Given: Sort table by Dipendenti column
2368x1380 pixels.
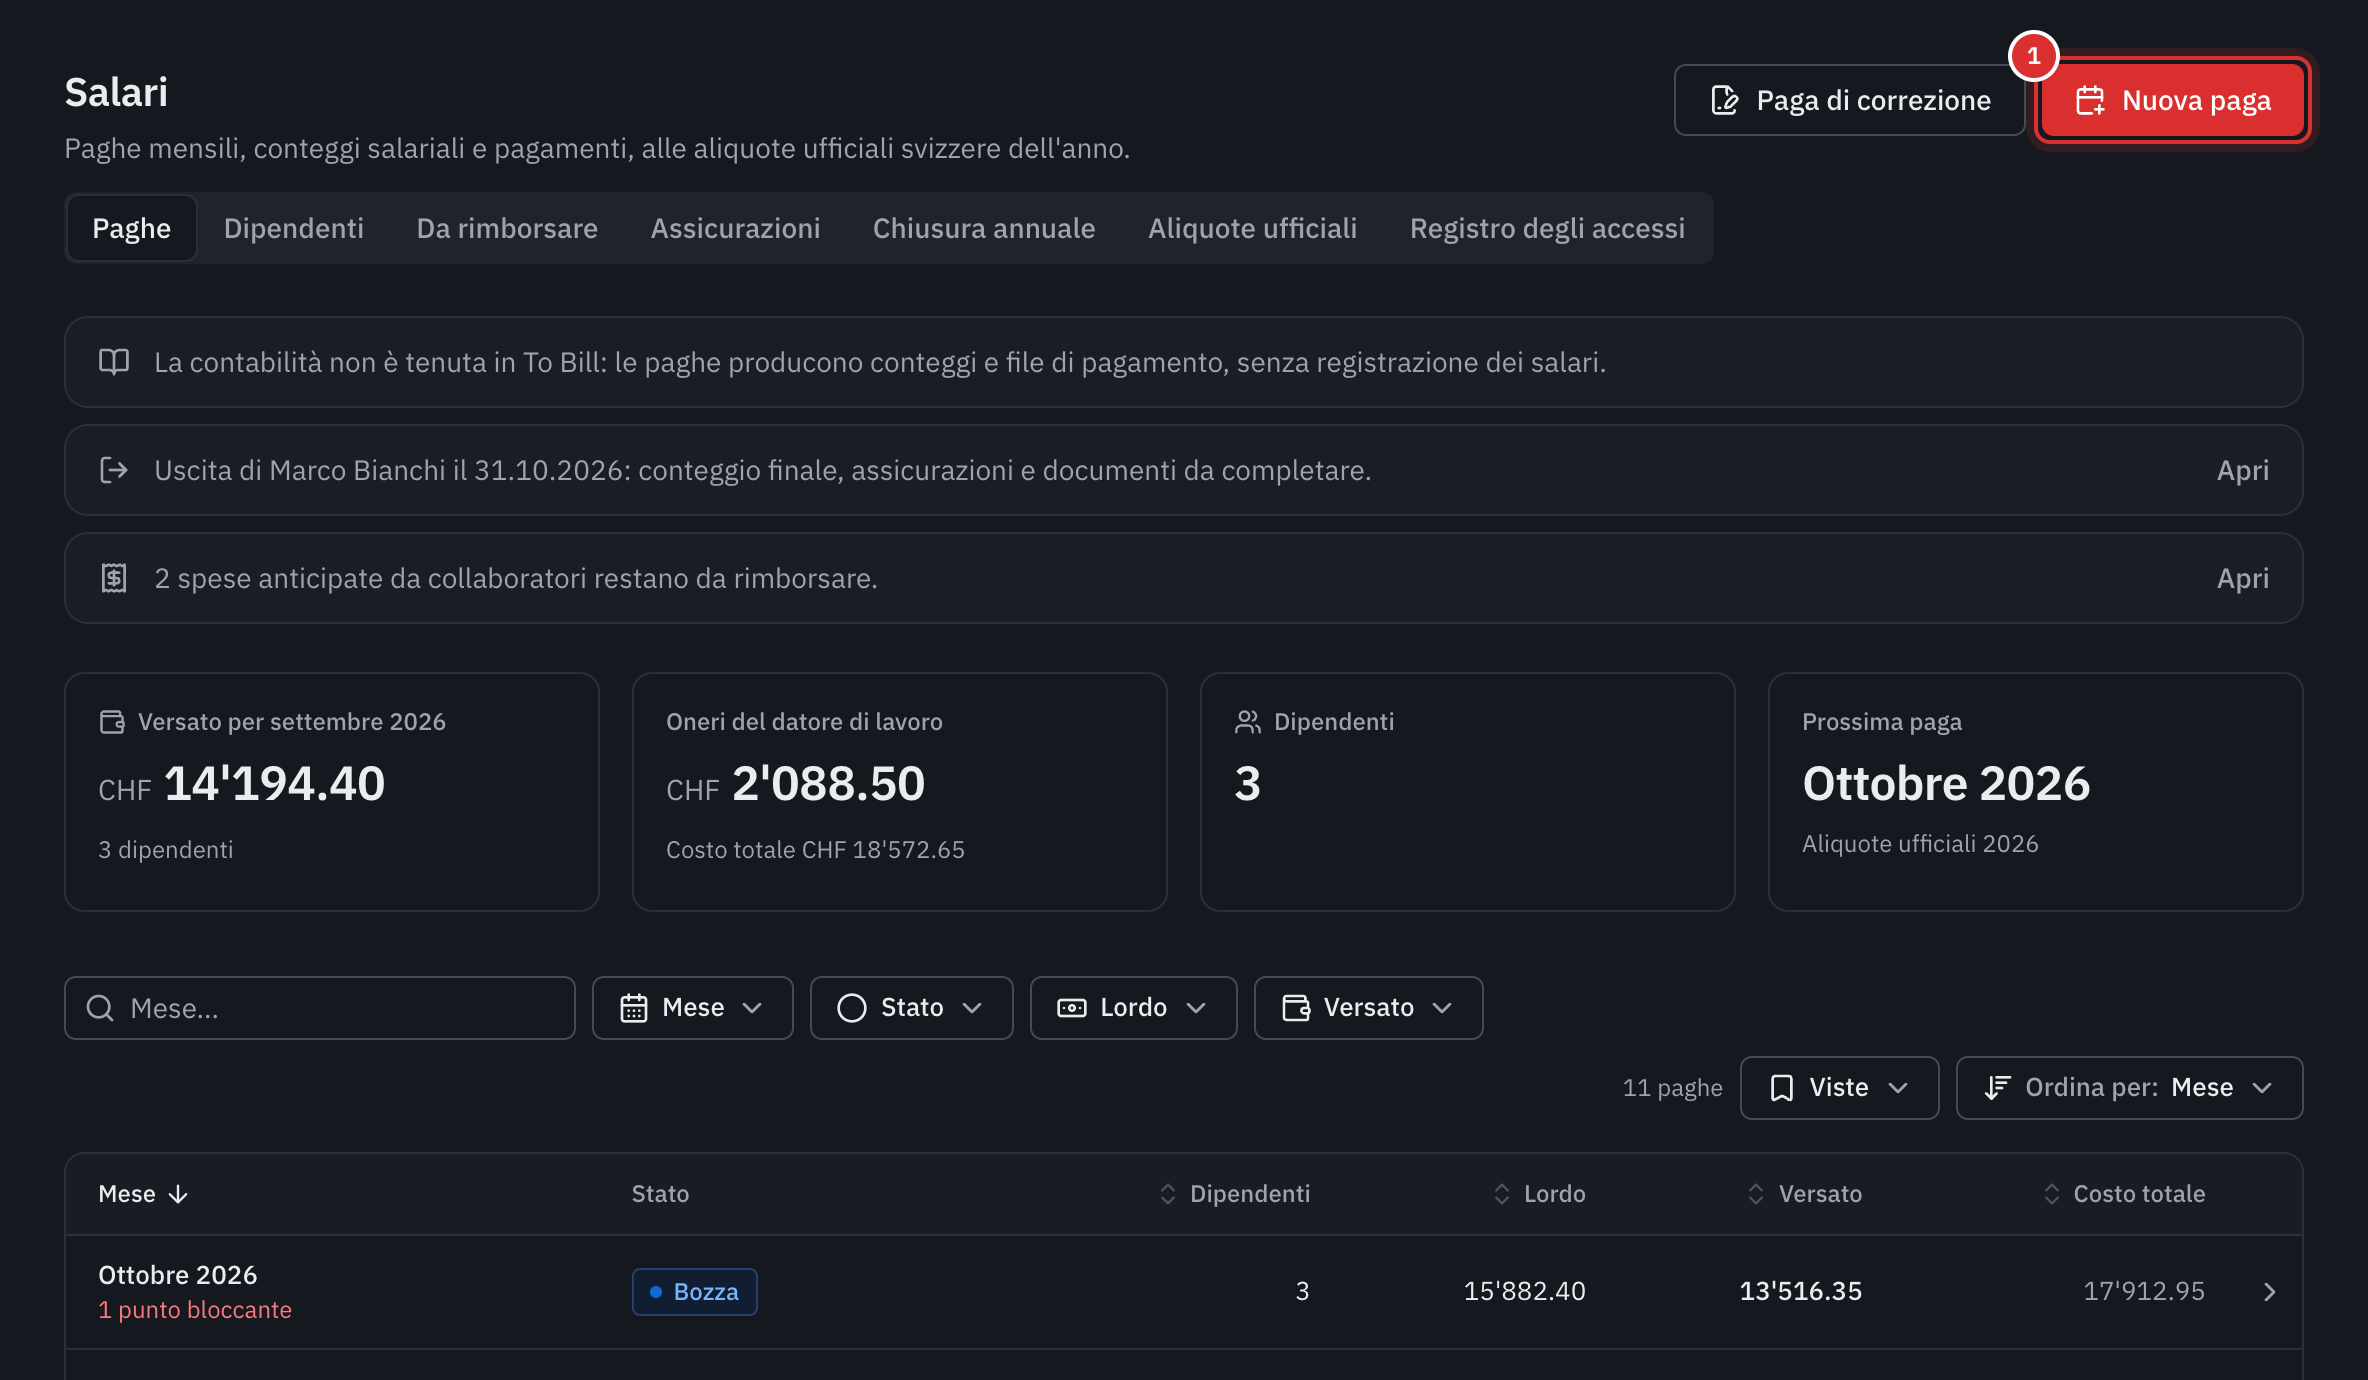Looking at the screenshot, I should click(x=1235, y=1194).
